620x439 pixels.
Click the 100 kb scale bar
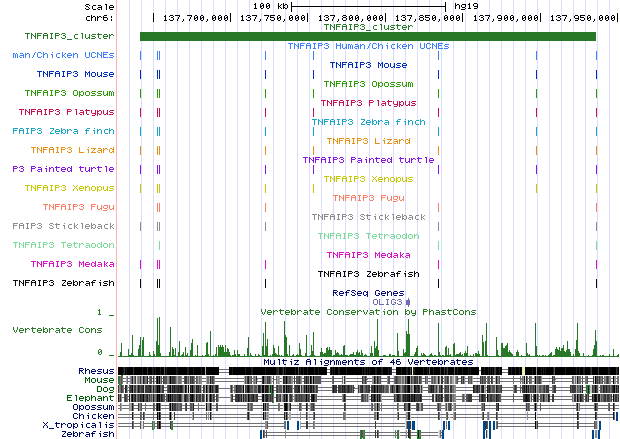[x=367, y=6]
